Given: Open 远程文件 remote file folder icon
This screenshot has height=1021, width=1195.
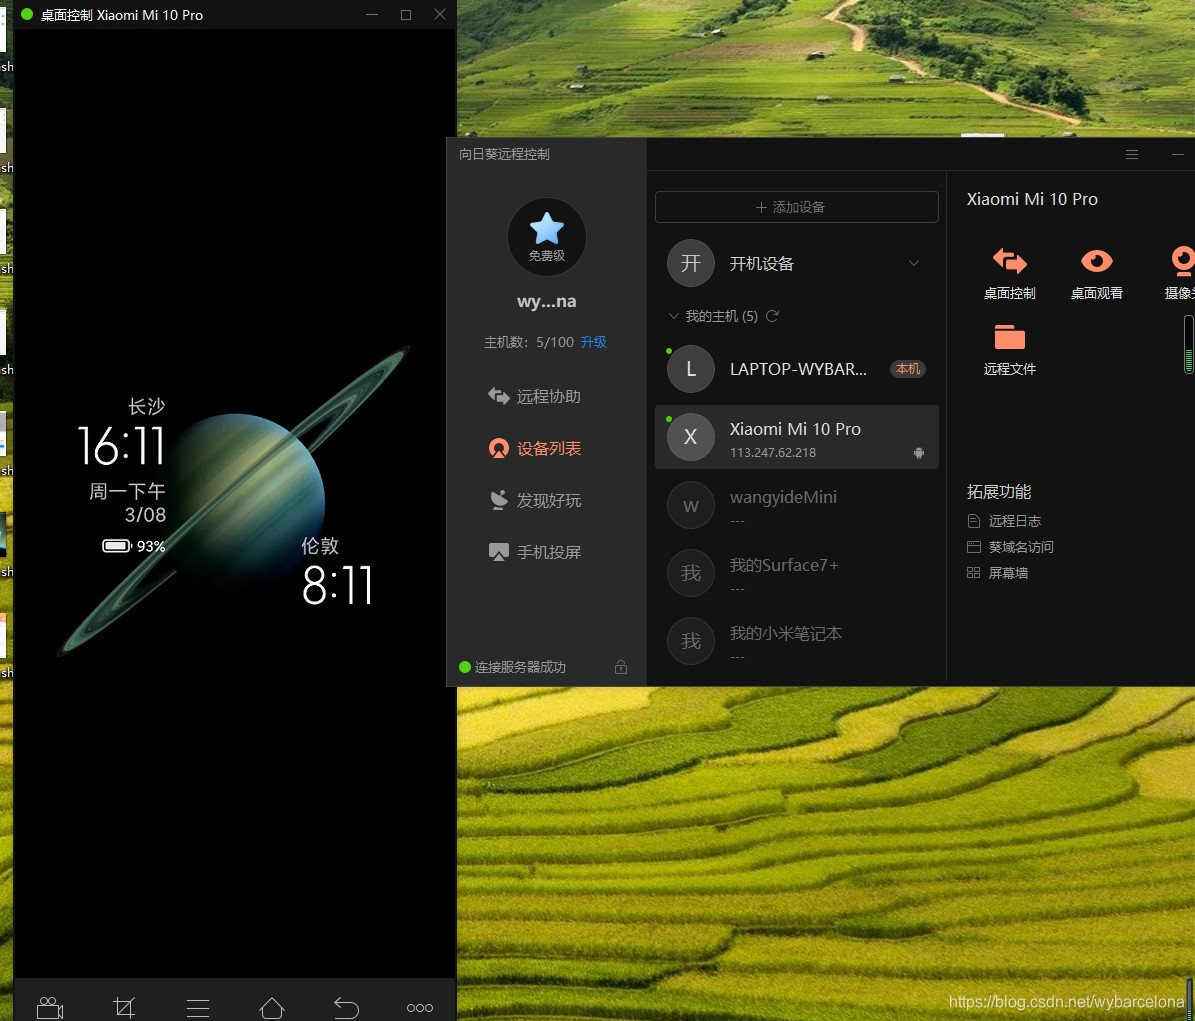Looking at the screenshot, I should pos(1010,337).
